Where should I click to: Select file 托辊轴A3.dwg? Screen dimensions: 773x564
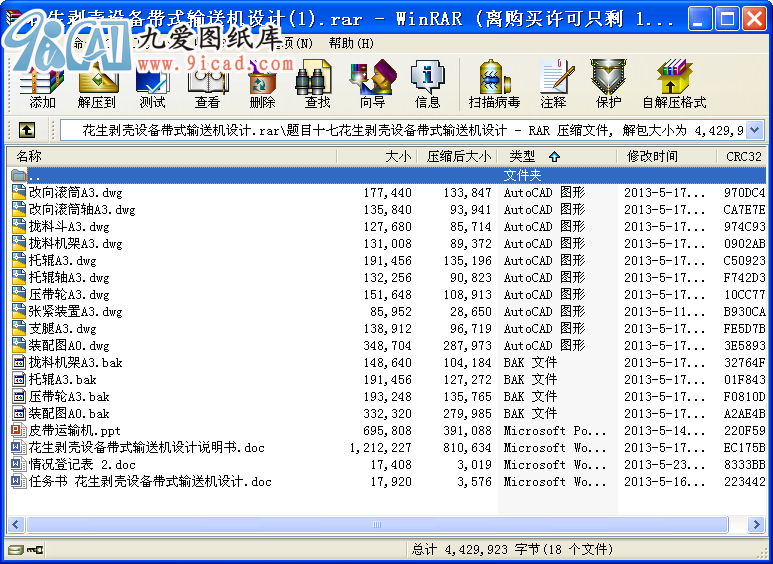coord(69,278)
